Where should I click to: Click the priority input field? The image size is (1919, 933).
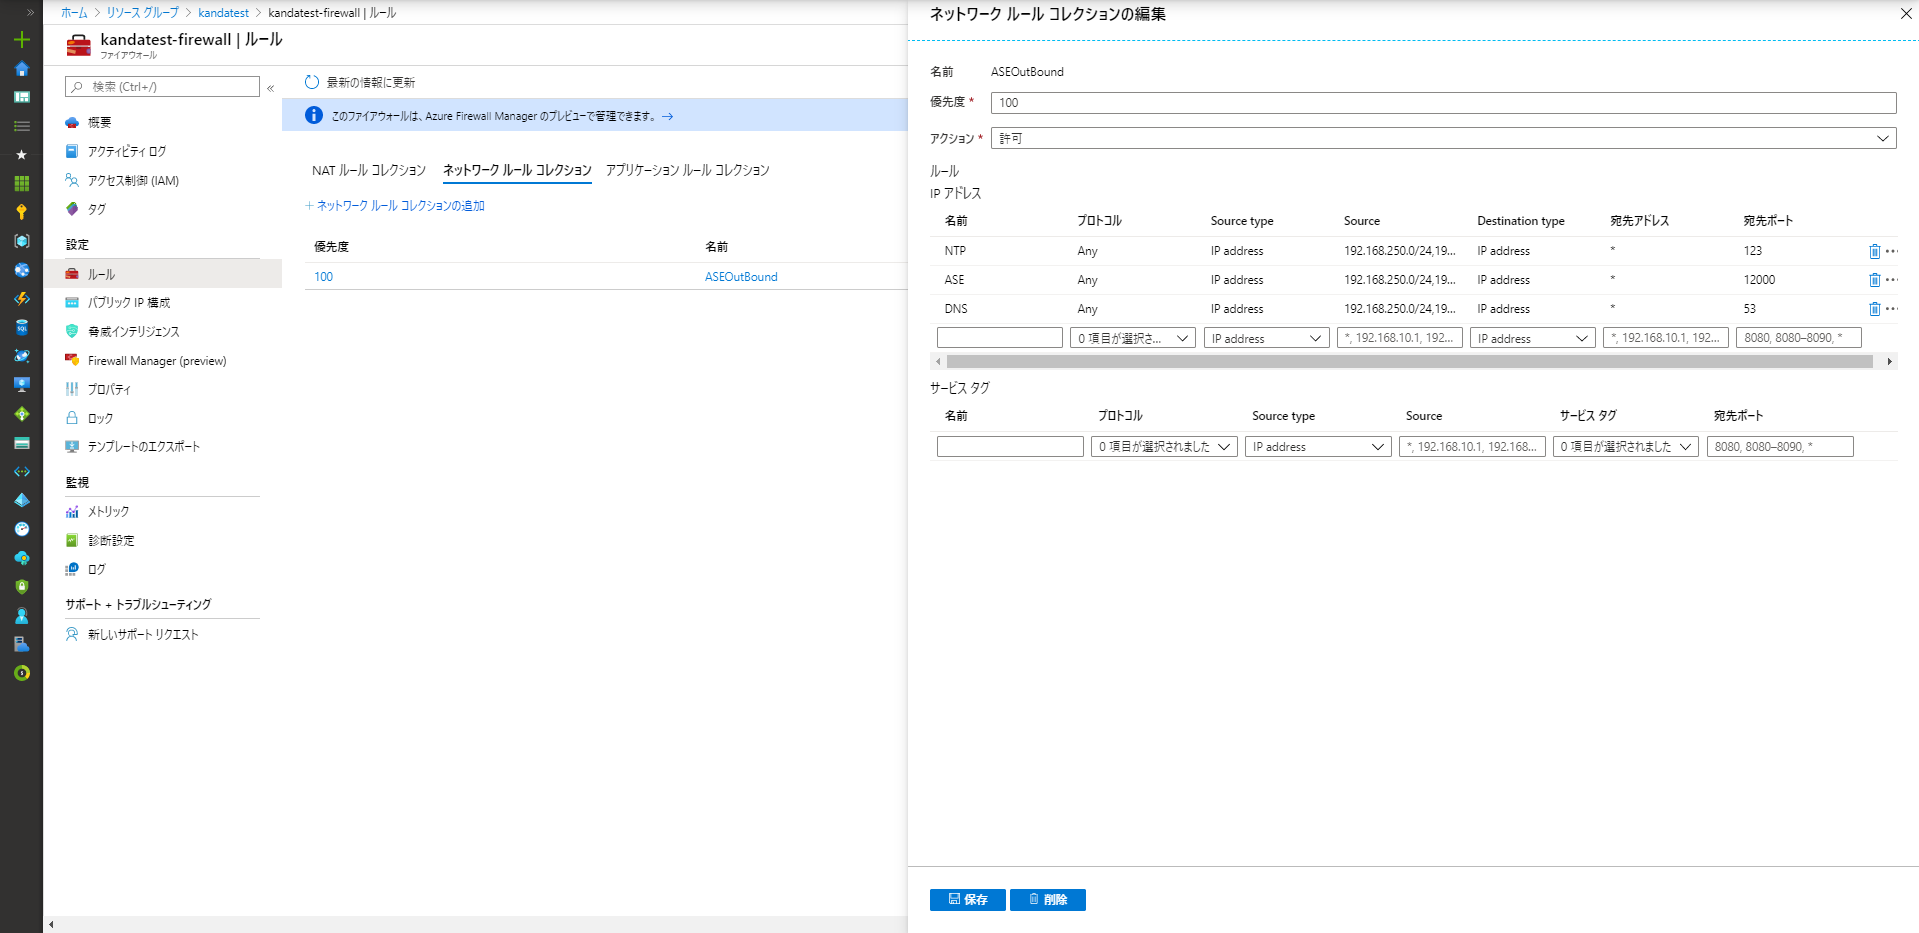pyautogui.click(x=1442, y=103)
